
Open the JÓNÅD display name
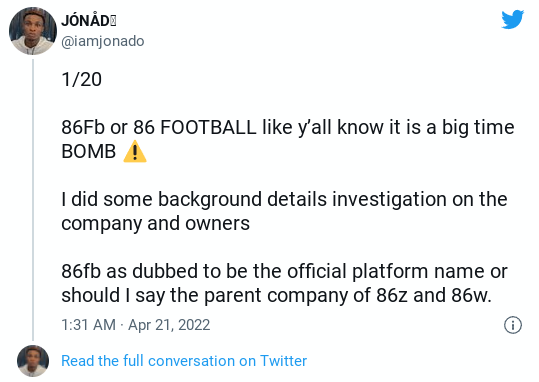click(x=89, y=20)
